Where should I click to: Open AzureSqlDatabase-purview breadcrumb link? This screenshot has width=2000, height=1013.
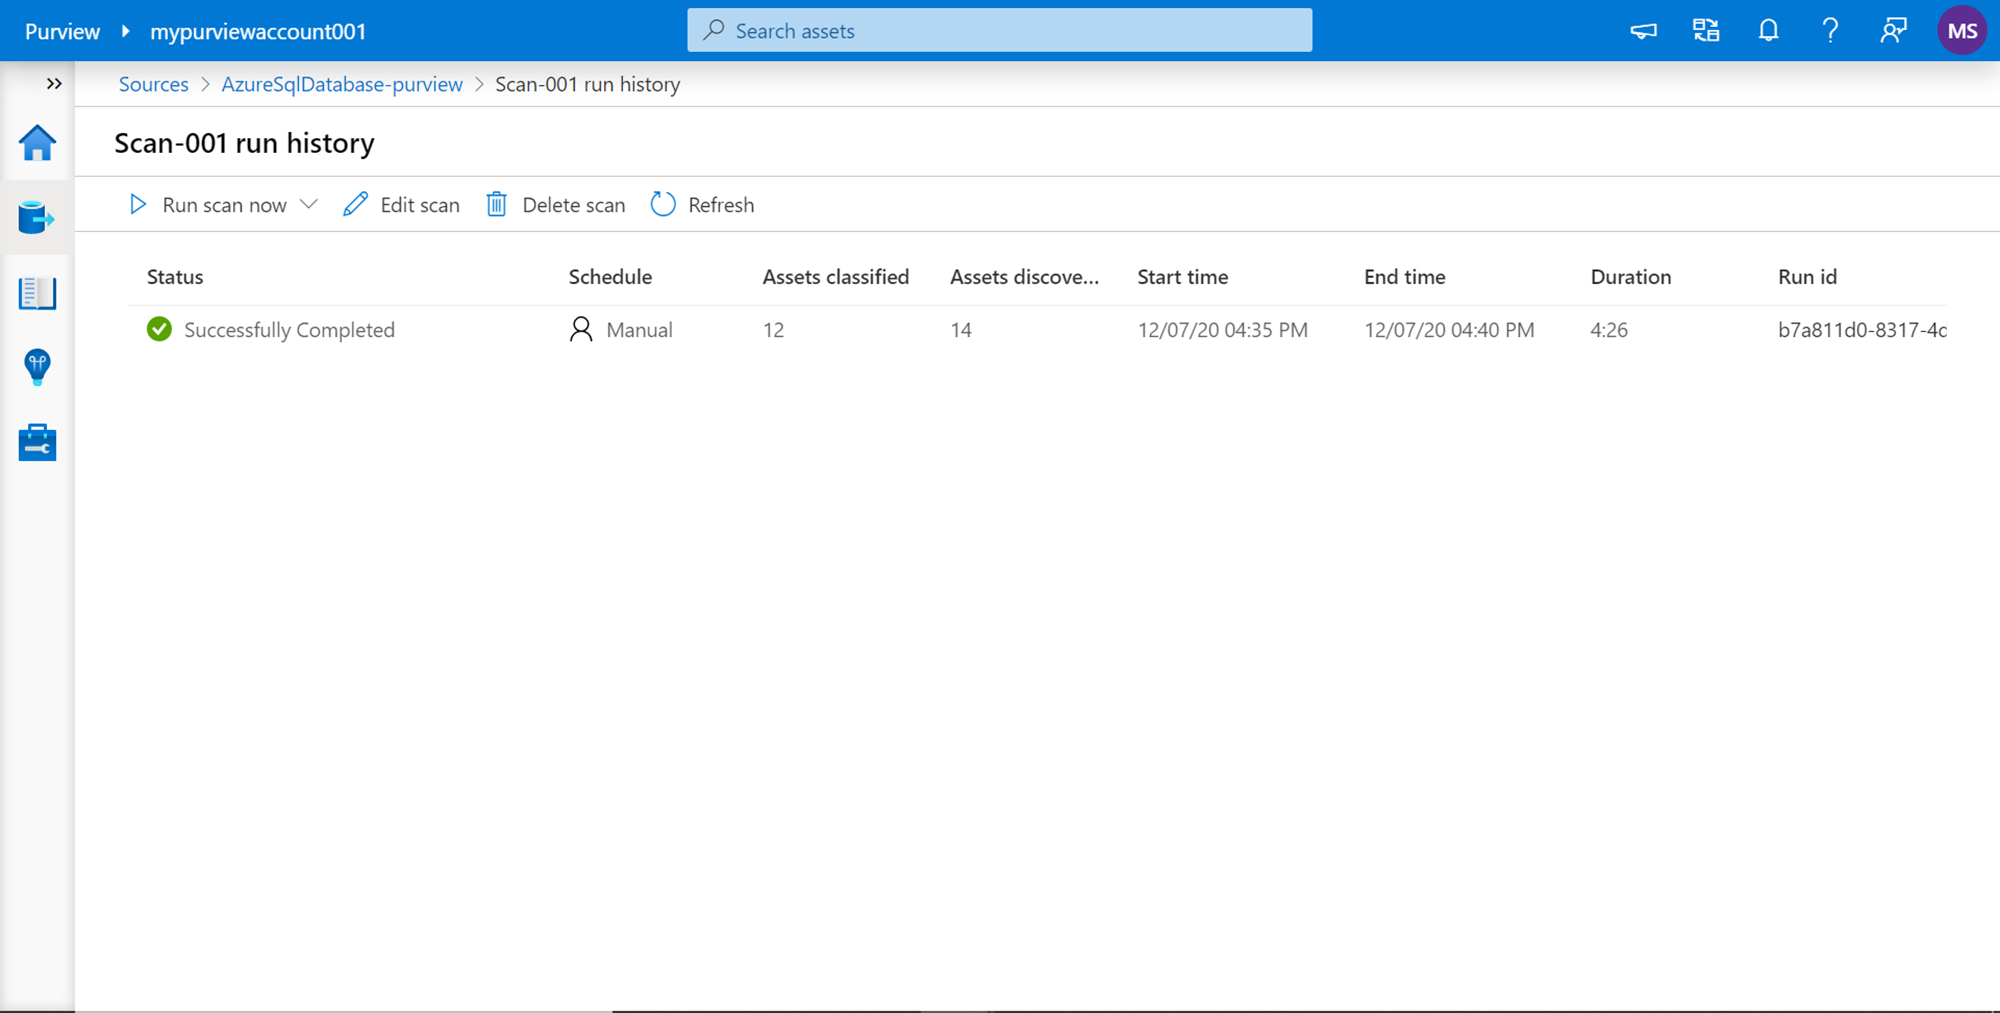342,84
